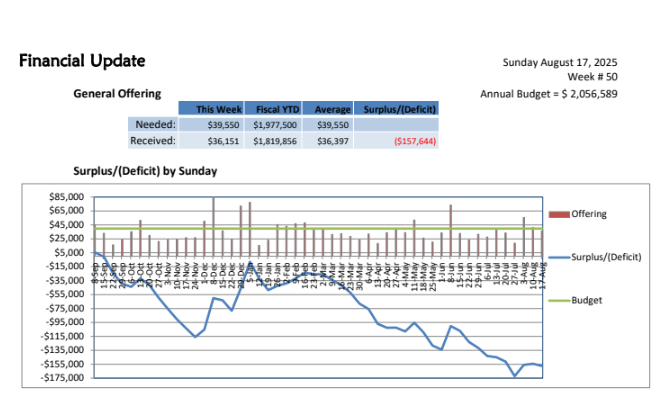The image size is (666, 393).
Task: Click the "$5,000" y-axis label
Action: coord(68,252)
